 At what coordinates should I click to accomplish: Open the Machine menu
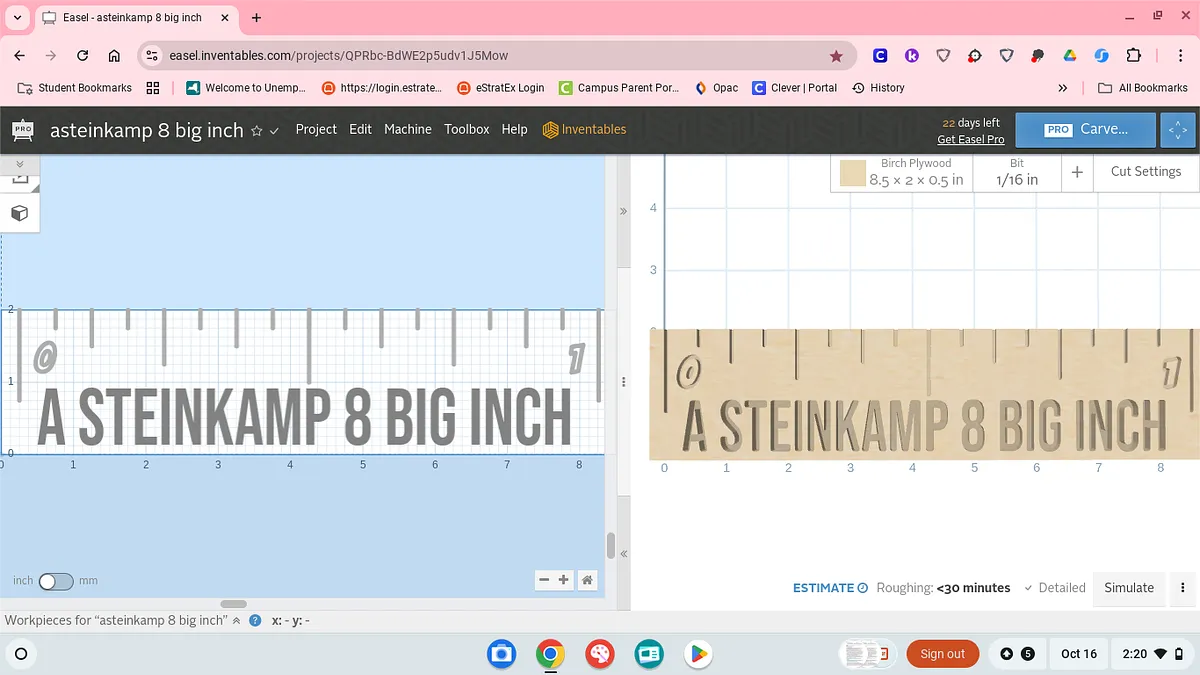tap(407, 129)
